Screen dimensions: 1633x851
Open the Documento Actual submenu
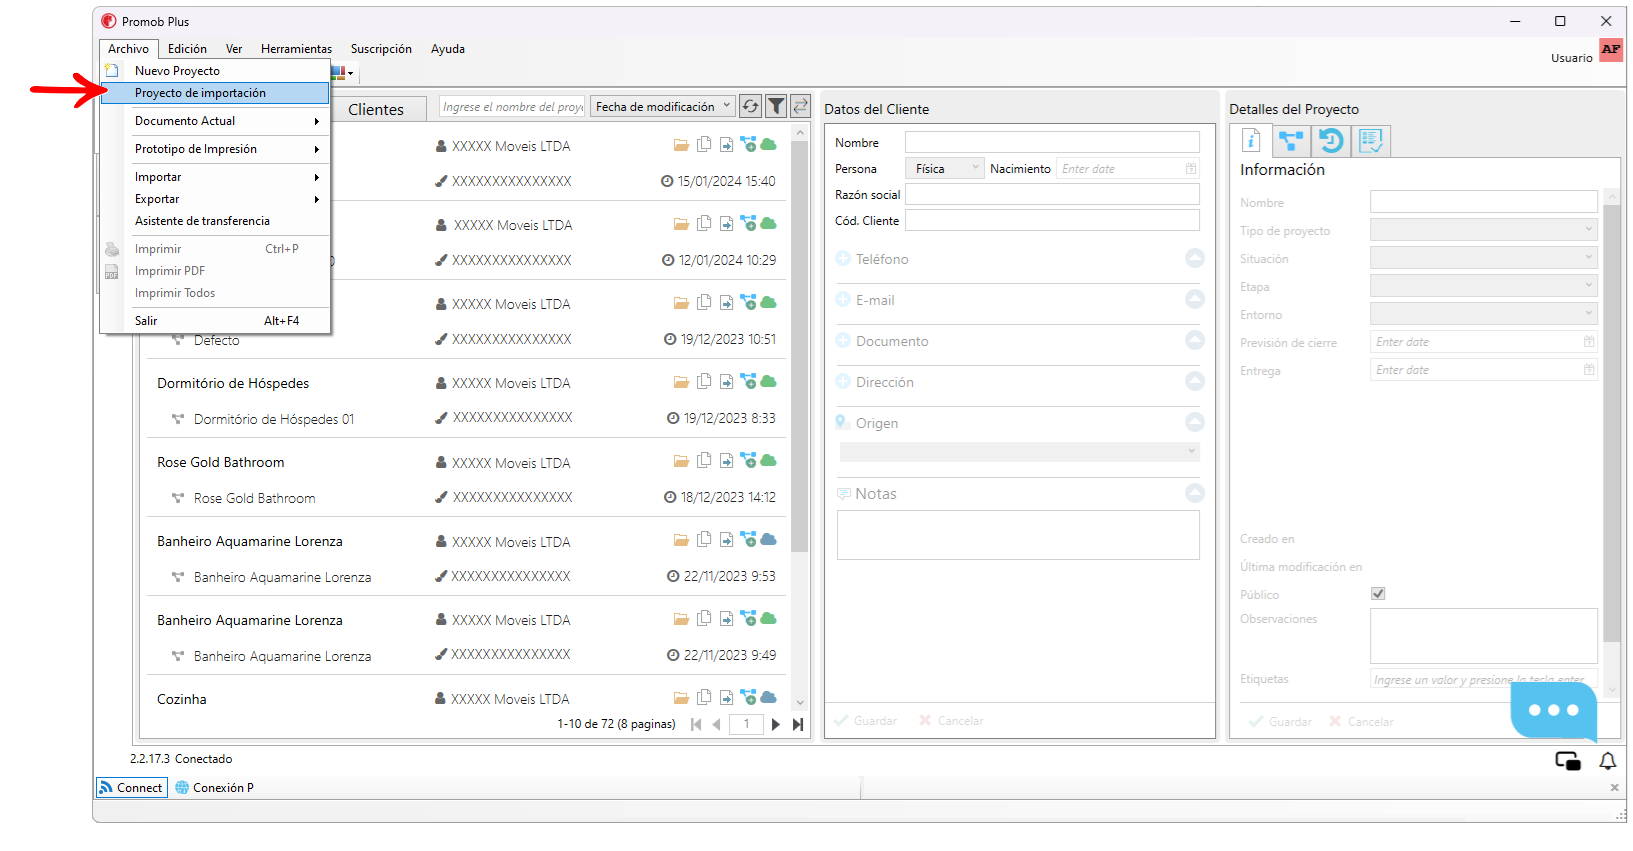pos(215,121)
